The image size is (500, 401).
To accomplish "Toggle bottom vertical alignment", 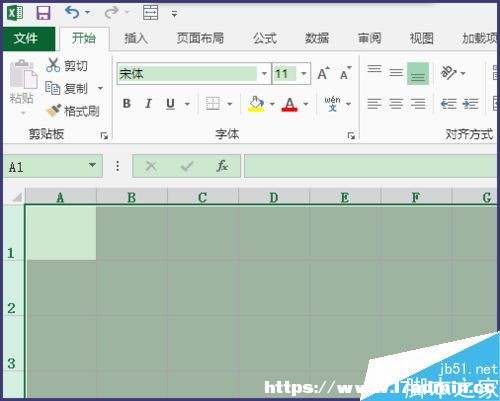I will (x=418, y=73).
